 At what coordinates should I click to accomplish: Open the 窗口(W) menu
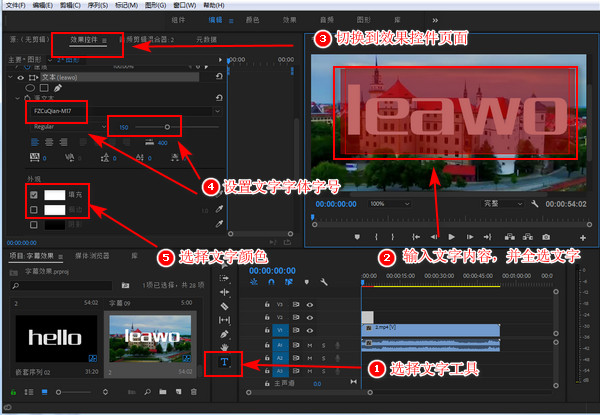click(x=184, y=5)
